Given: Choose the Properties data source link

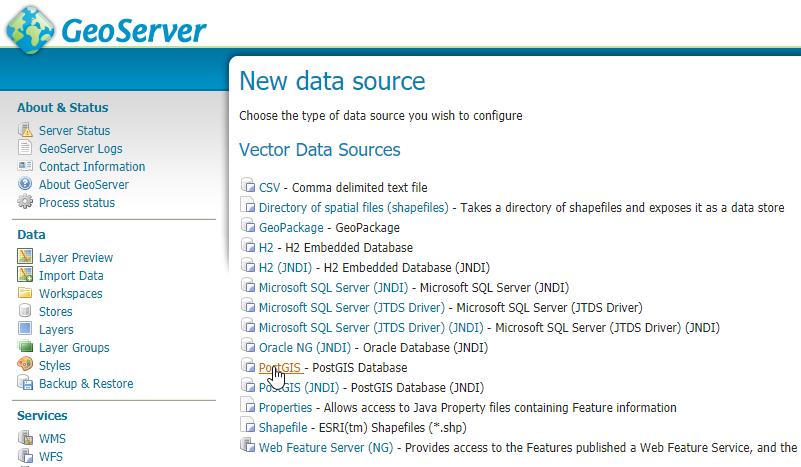Looking at the screenshot, I should tap(285, 408).
